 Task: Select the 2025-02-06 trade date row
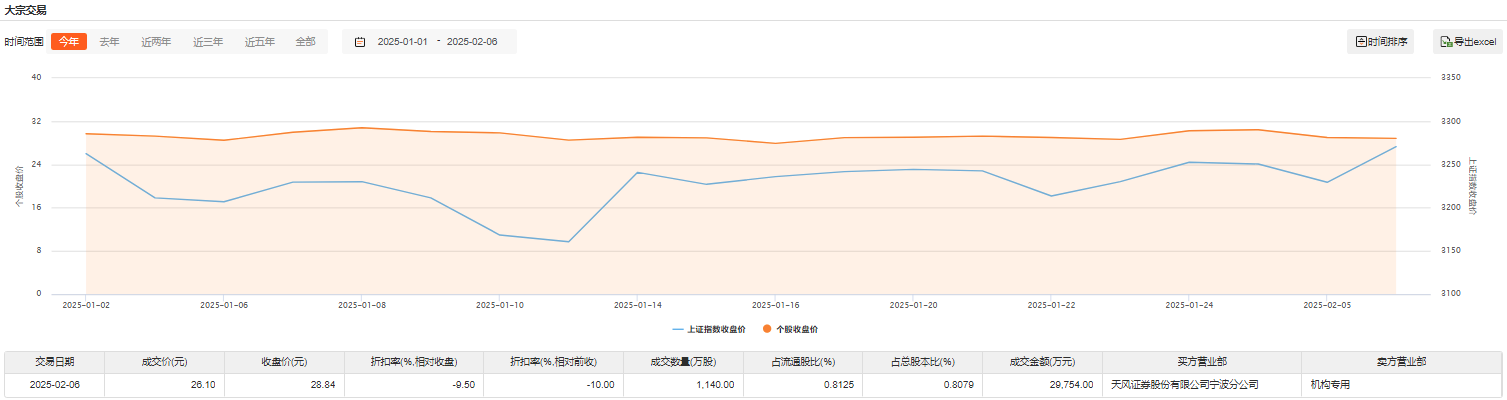[54, 384]
